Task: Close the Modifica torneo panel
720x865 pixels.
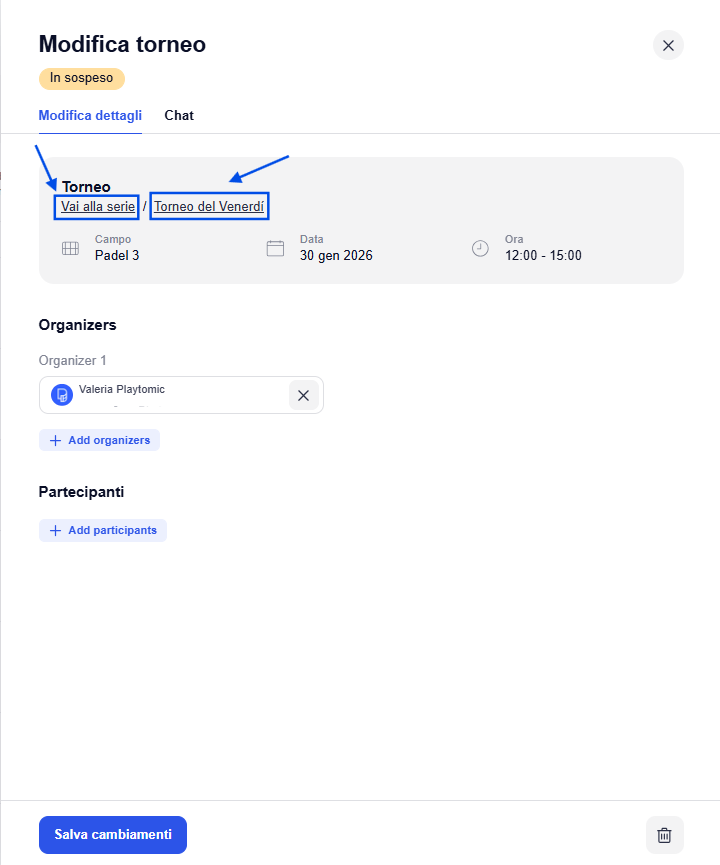Action: (x=668, y=45)
